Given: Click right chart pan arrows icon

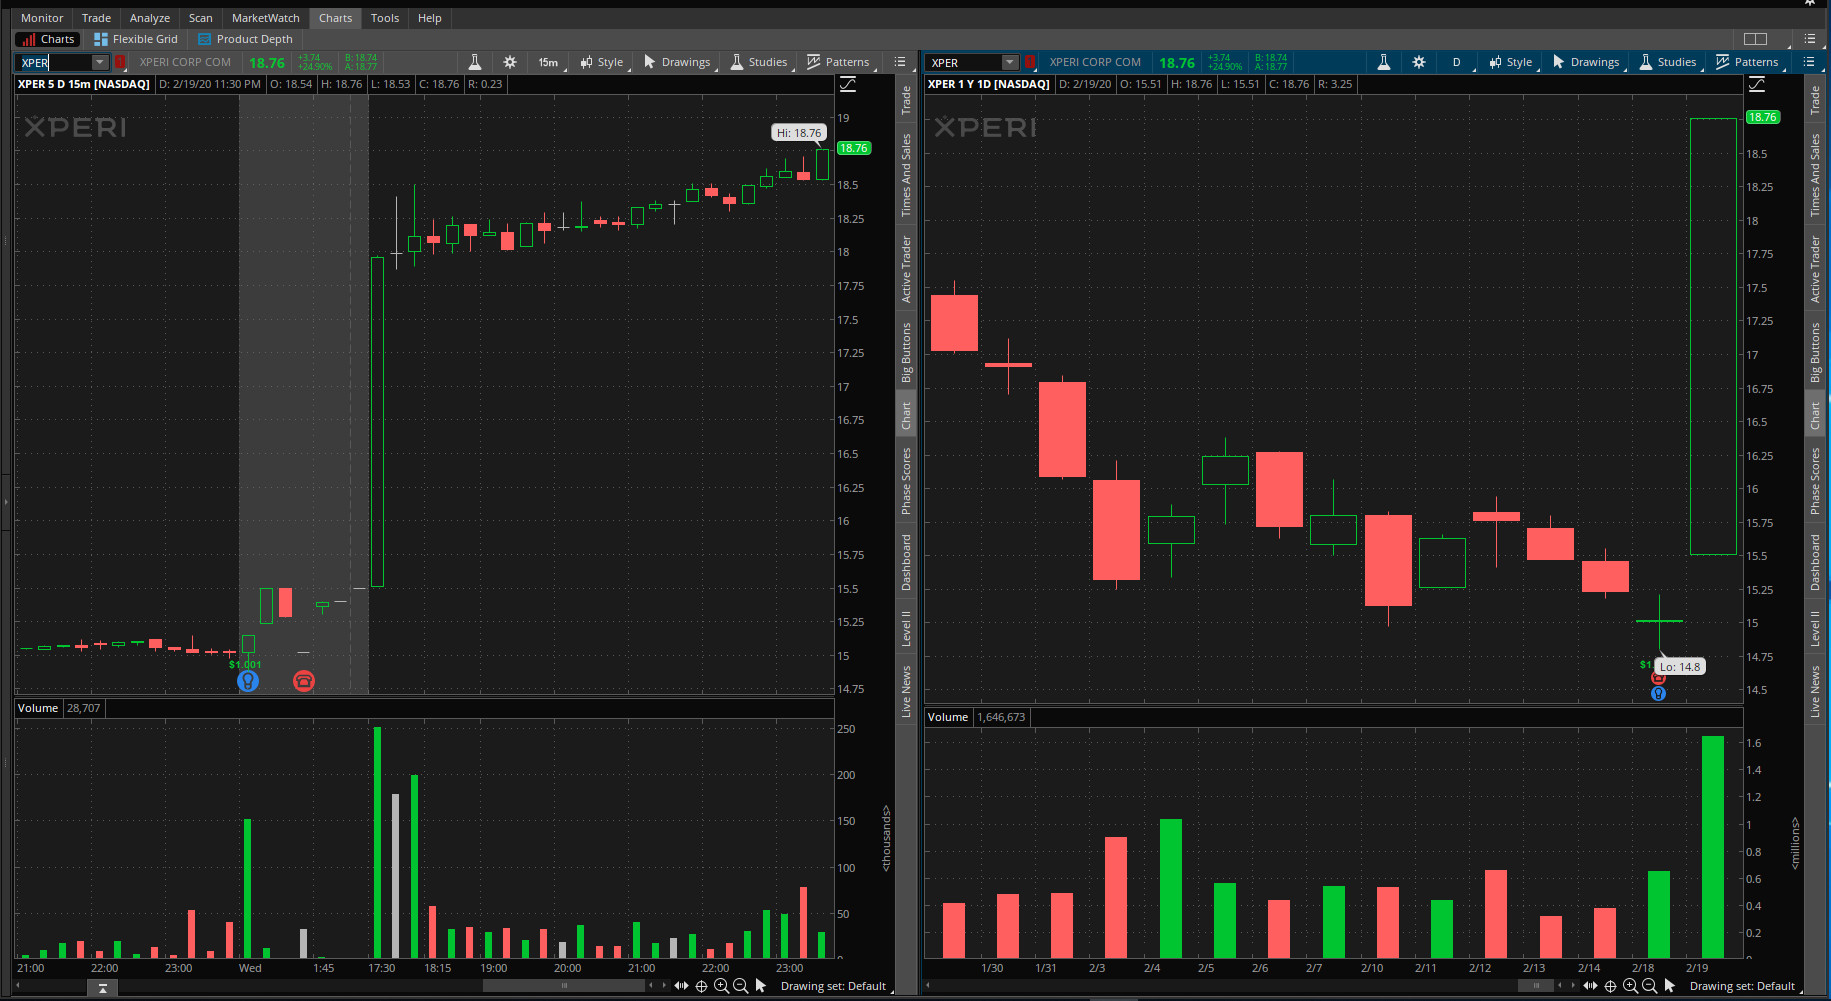Looking at the screenshot, I should [1590, 986].
